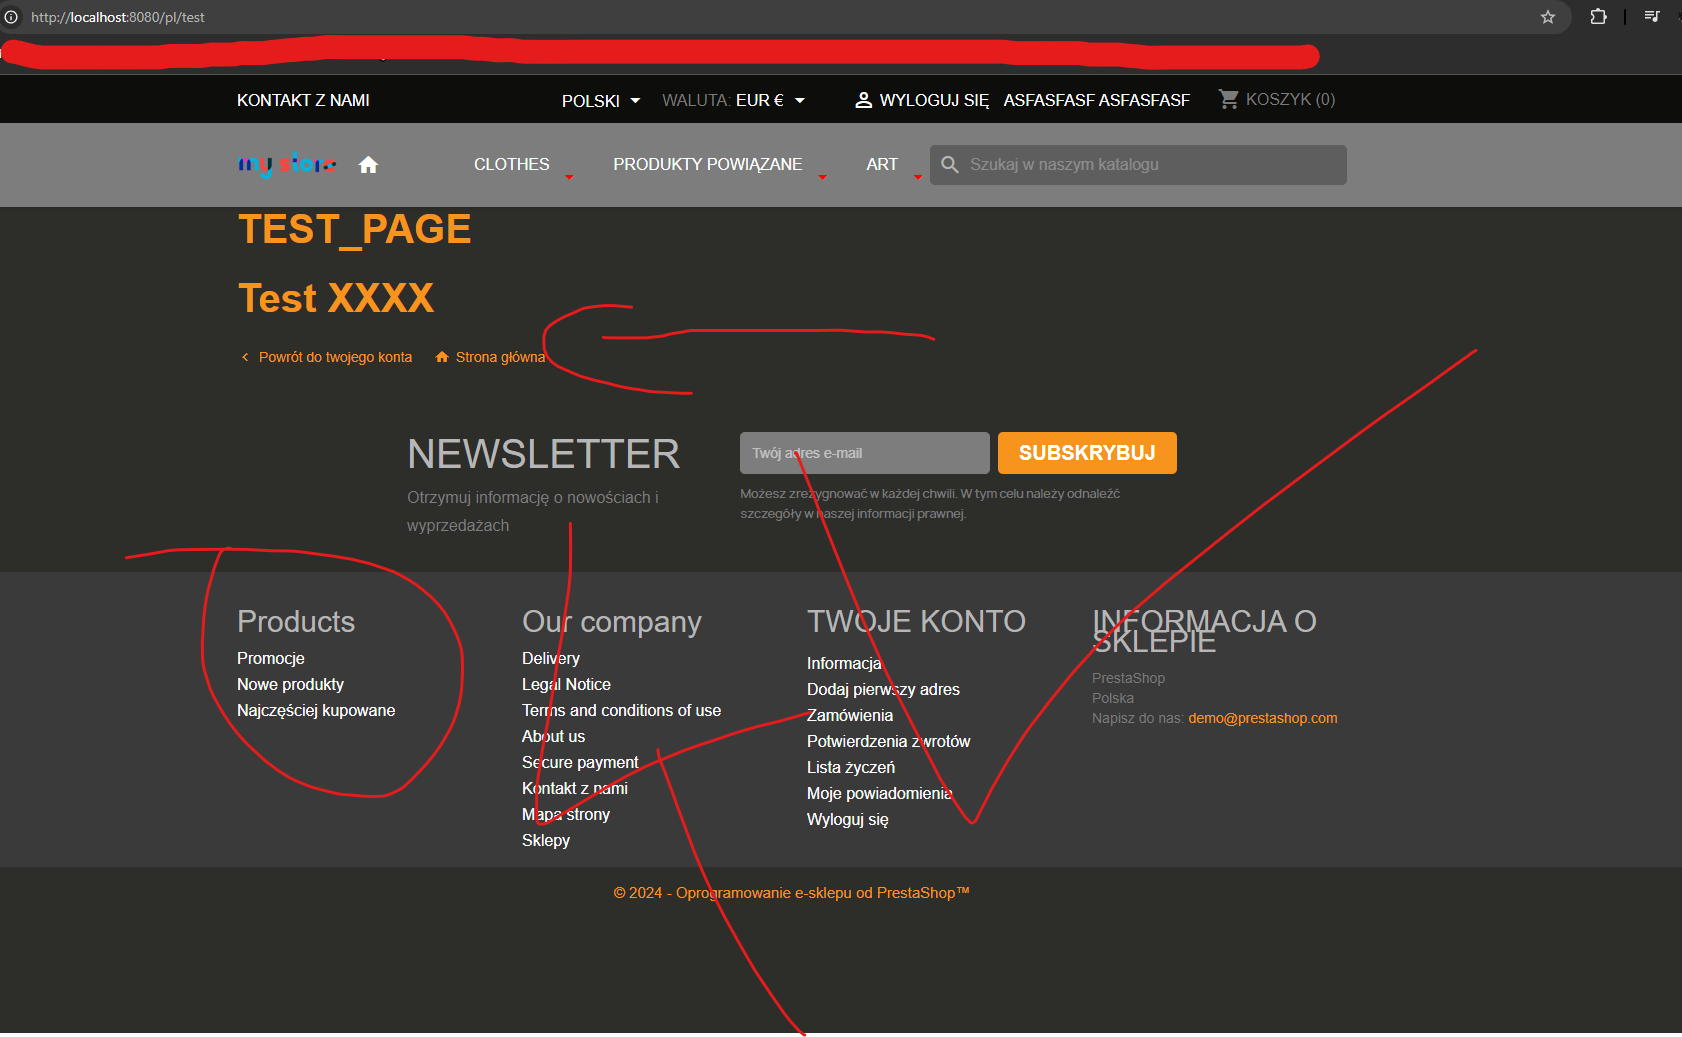Click Wyloguj się in the top bar
The width and height of the screenshot is (1682, 1037).
934,100
